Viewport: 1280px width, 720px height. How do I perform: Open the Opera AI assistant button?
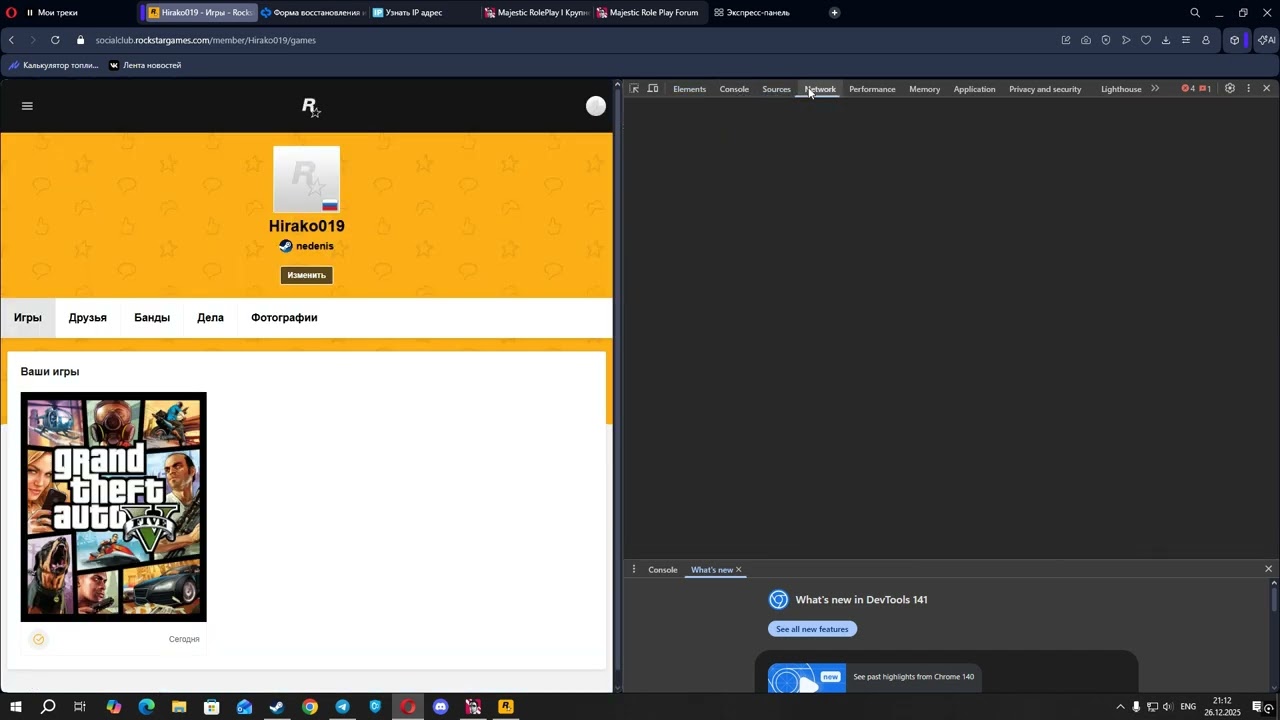pos(1266,40)
